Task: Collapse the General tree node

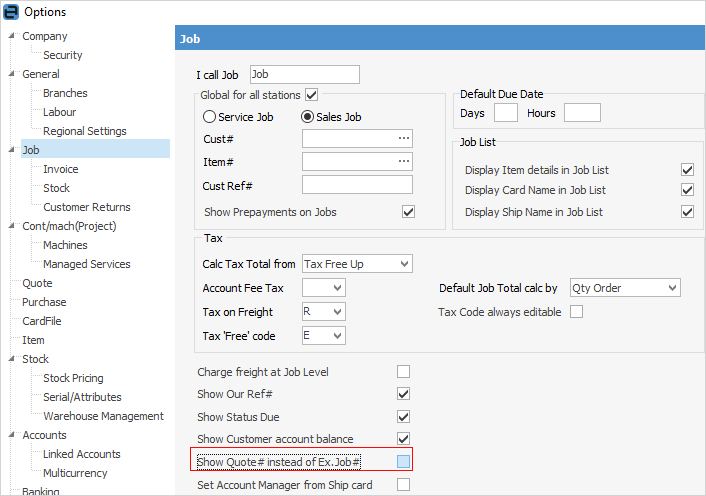Action: tap(10, 74)
